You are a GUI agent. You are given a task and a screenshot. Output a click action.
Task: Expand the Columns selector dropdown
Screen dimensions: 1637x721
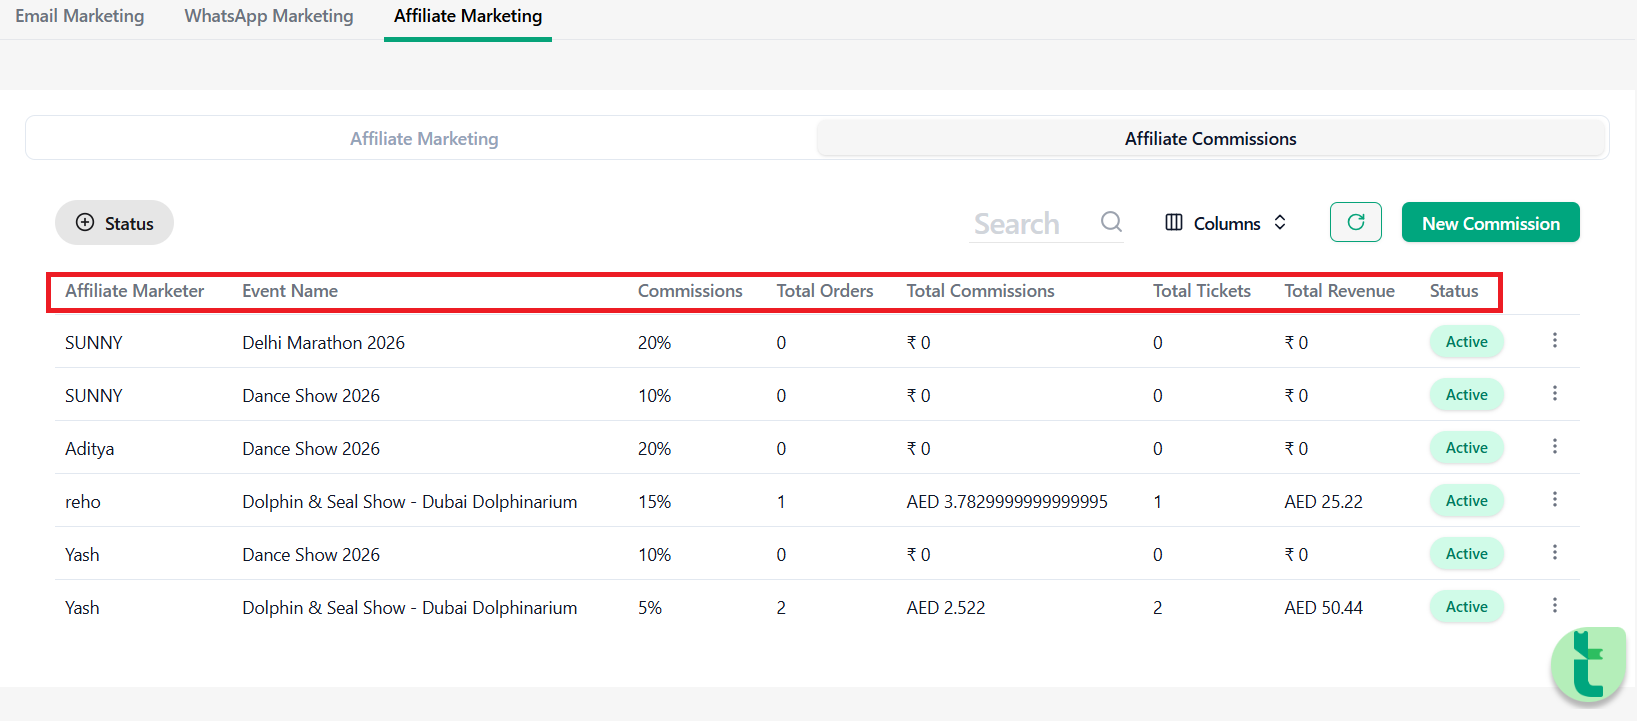tap(1226, 223)
